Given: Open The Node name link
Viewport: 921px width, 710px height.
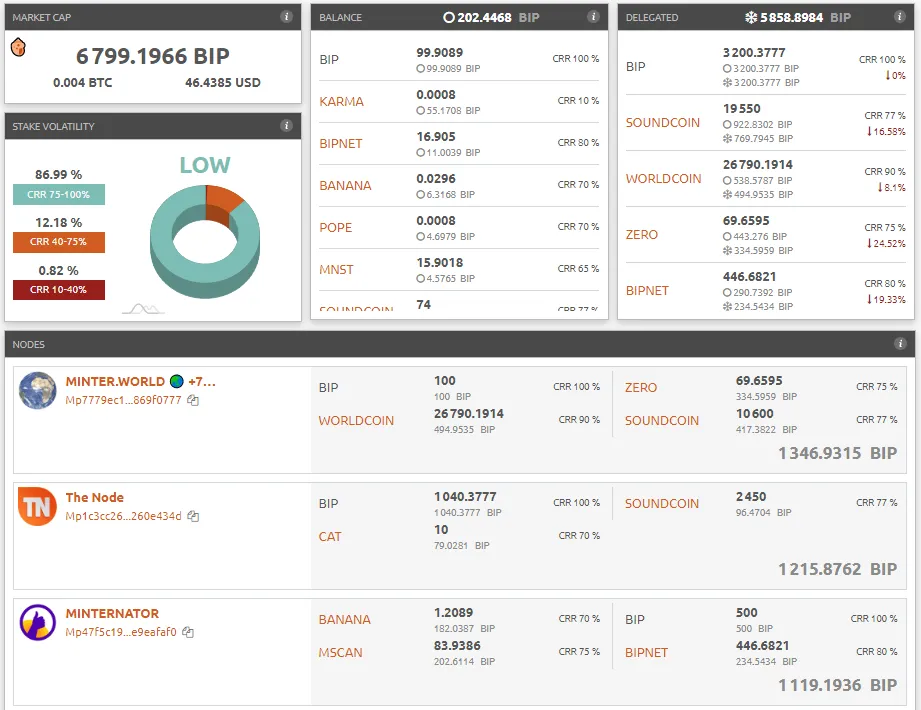Looking at the screenshot, I should [x=95, y=497].
